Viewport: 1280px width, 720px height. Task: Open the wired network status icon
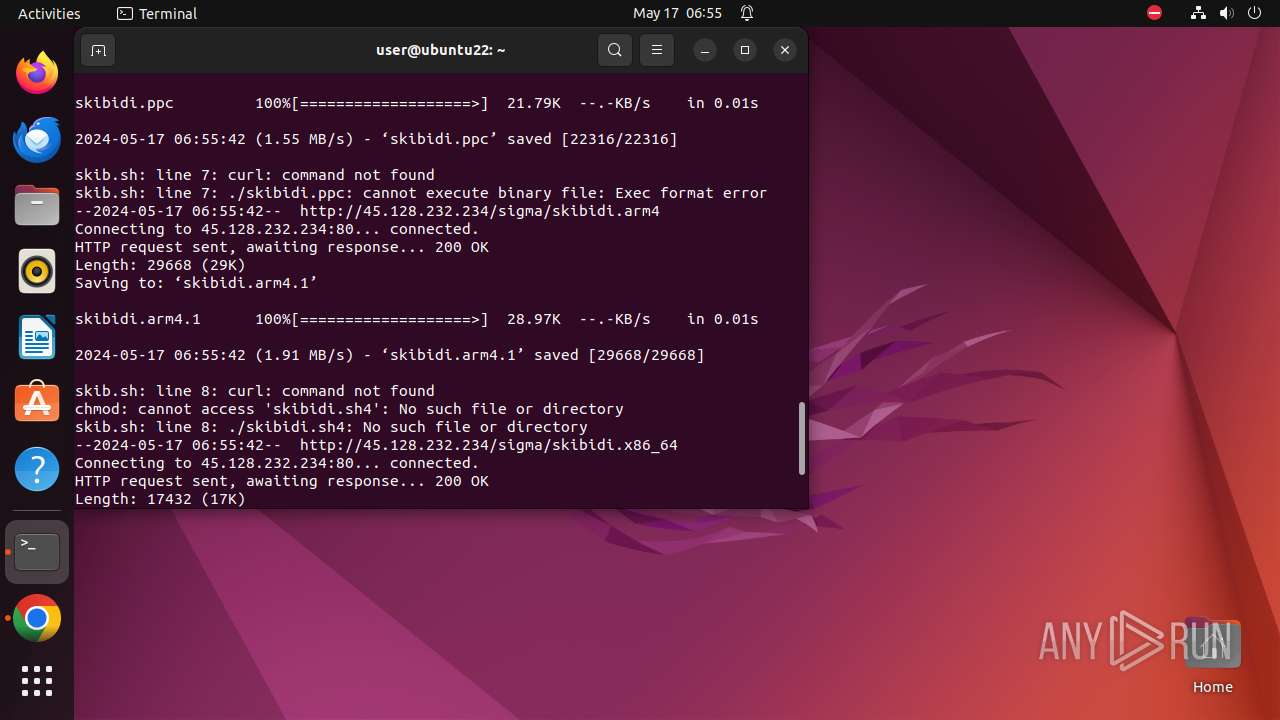1199,13
